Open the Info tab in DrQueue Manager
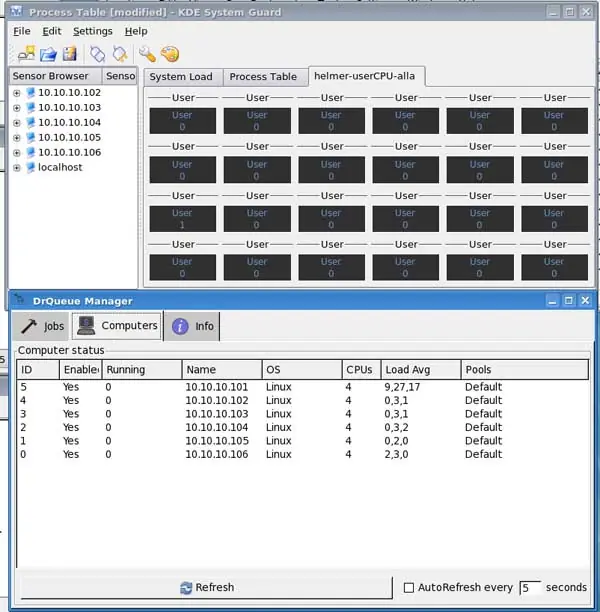The height and width of the screenshot is (612, 600). click(x=192, y=326)
